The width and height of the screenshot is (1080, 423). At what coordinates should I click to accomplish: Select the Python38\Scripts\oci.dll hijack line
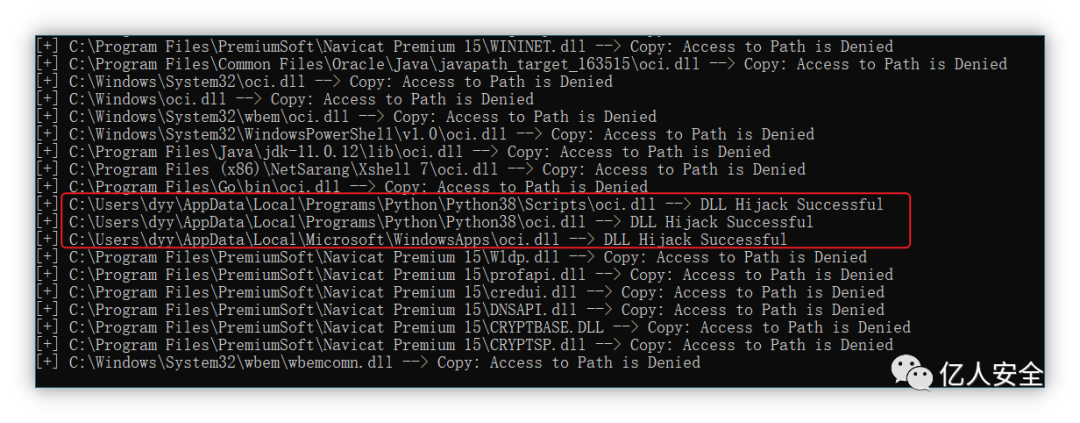(x=461, y=205)
